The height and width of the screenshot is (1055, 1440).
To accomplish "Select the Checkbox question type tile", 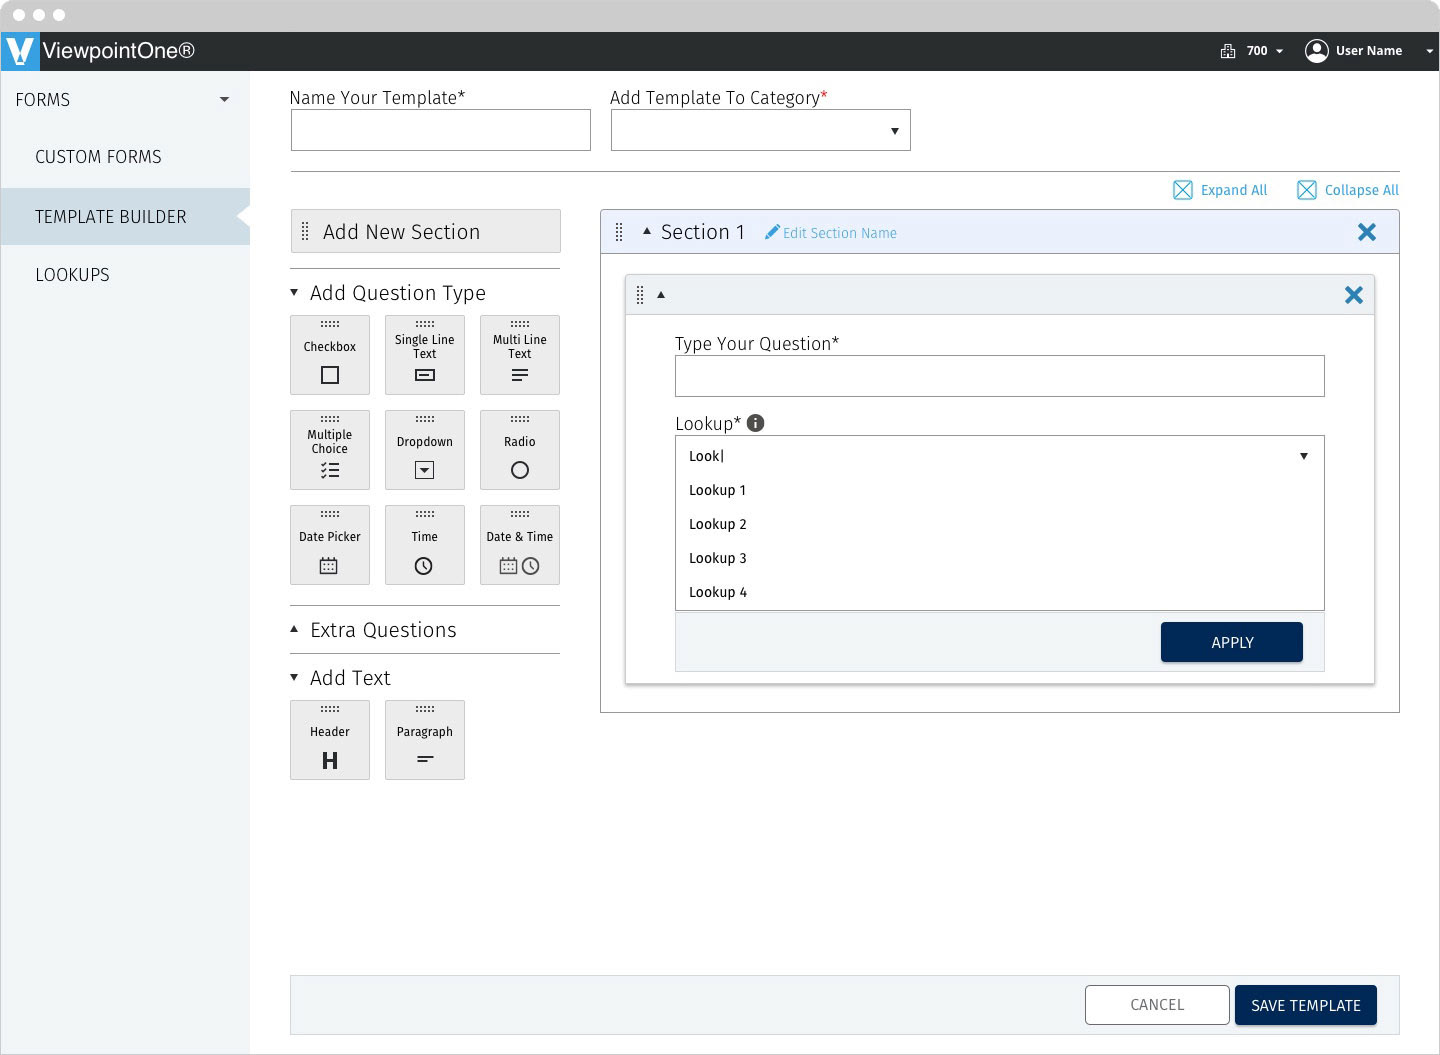I will 330,355.
